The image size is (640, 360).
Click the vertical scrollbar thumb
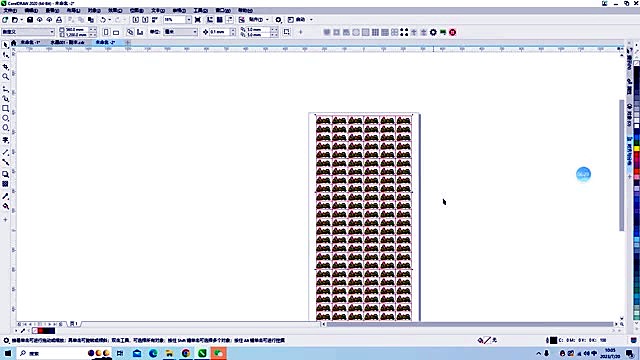click(622, 165)
